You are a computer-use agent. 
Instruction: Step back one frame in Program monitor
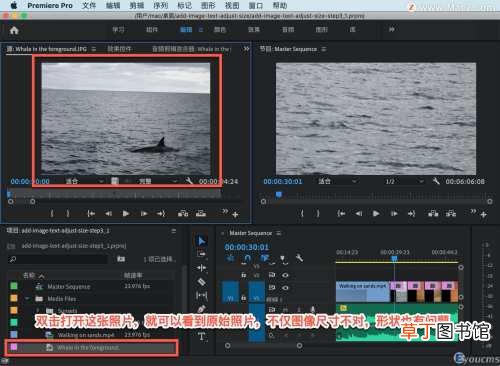coord(358,213)
